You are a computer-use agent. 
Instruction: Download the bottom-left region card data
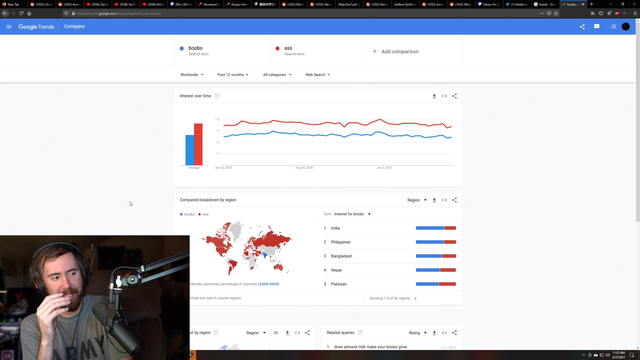287,333
